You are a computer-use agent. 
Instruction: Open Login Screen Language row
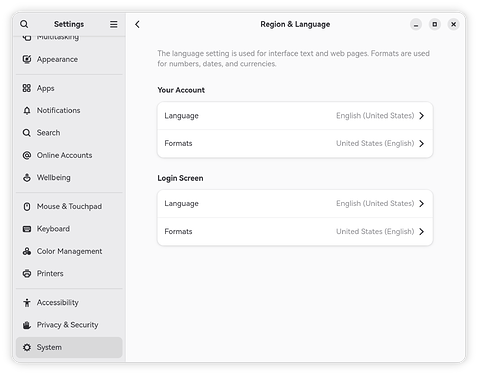[295, 204]
